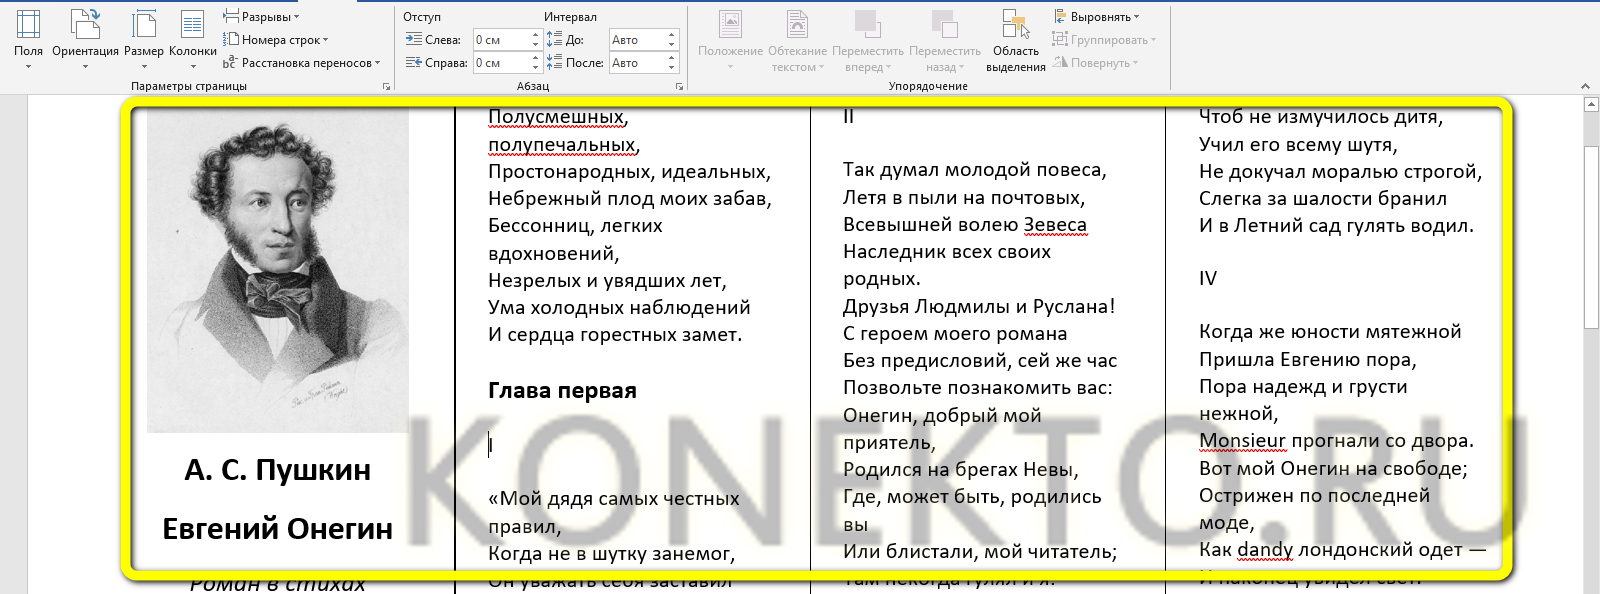Click the line 'Так думал молодой повеса'
The height and width of the screenshot is (594, 1600).
(975, 170)
